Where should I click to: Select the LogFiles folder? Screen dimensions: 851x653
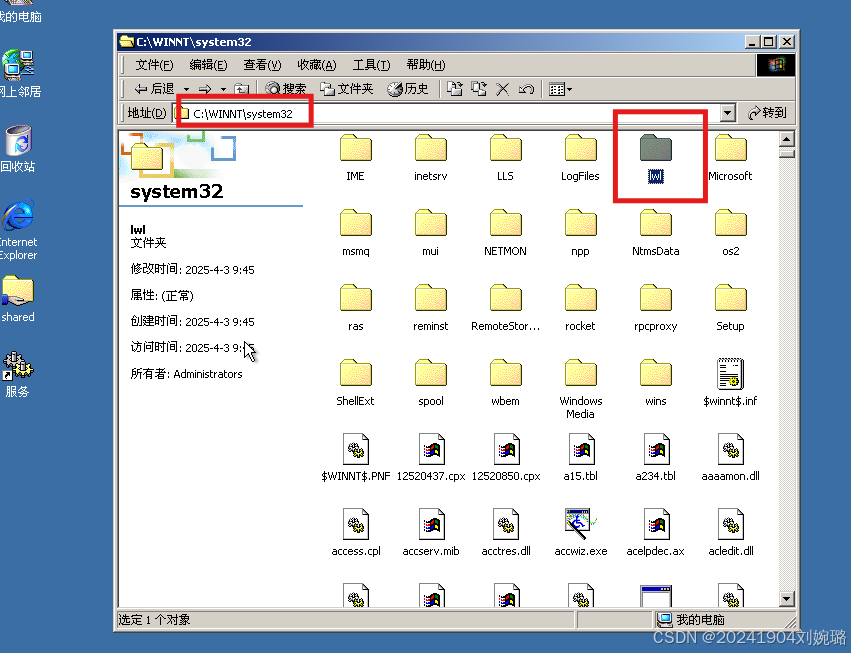580,157
